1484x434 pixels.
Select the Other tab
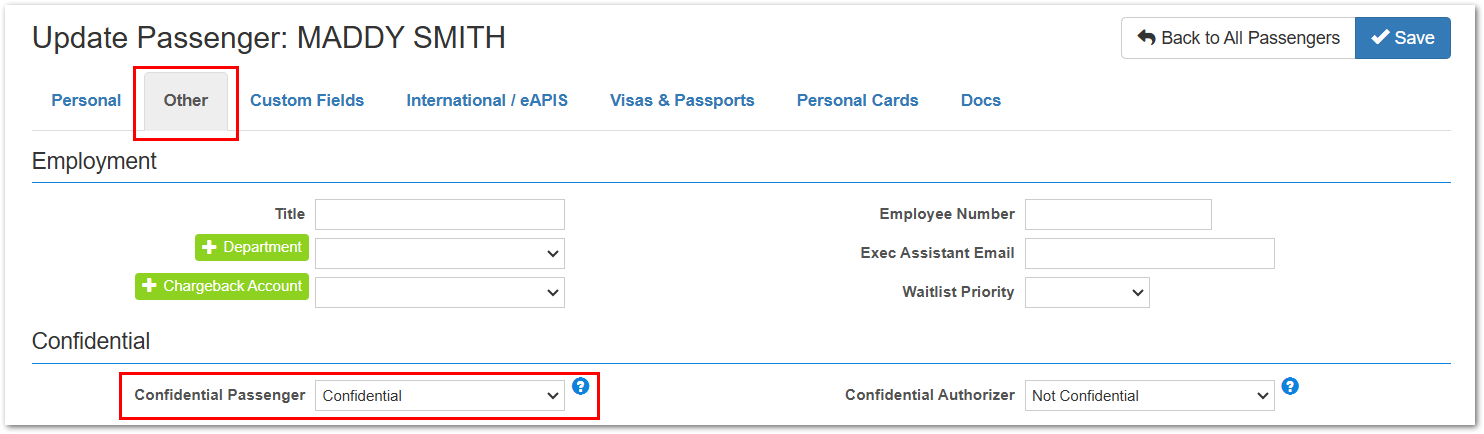[x=186, y=100]
